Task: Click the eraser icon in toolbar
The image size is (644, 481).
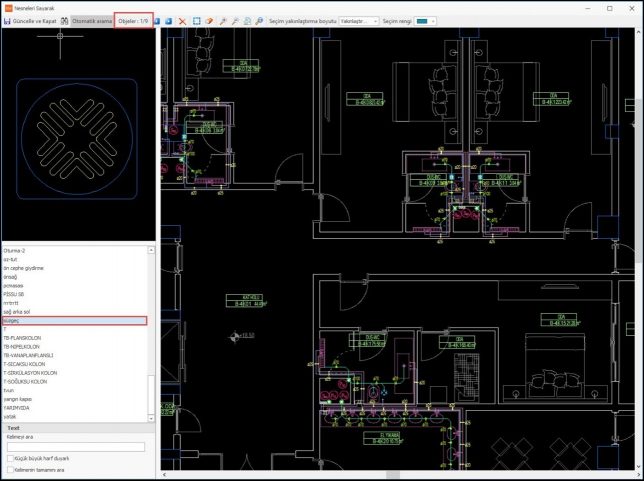Action: coord(210,20)
